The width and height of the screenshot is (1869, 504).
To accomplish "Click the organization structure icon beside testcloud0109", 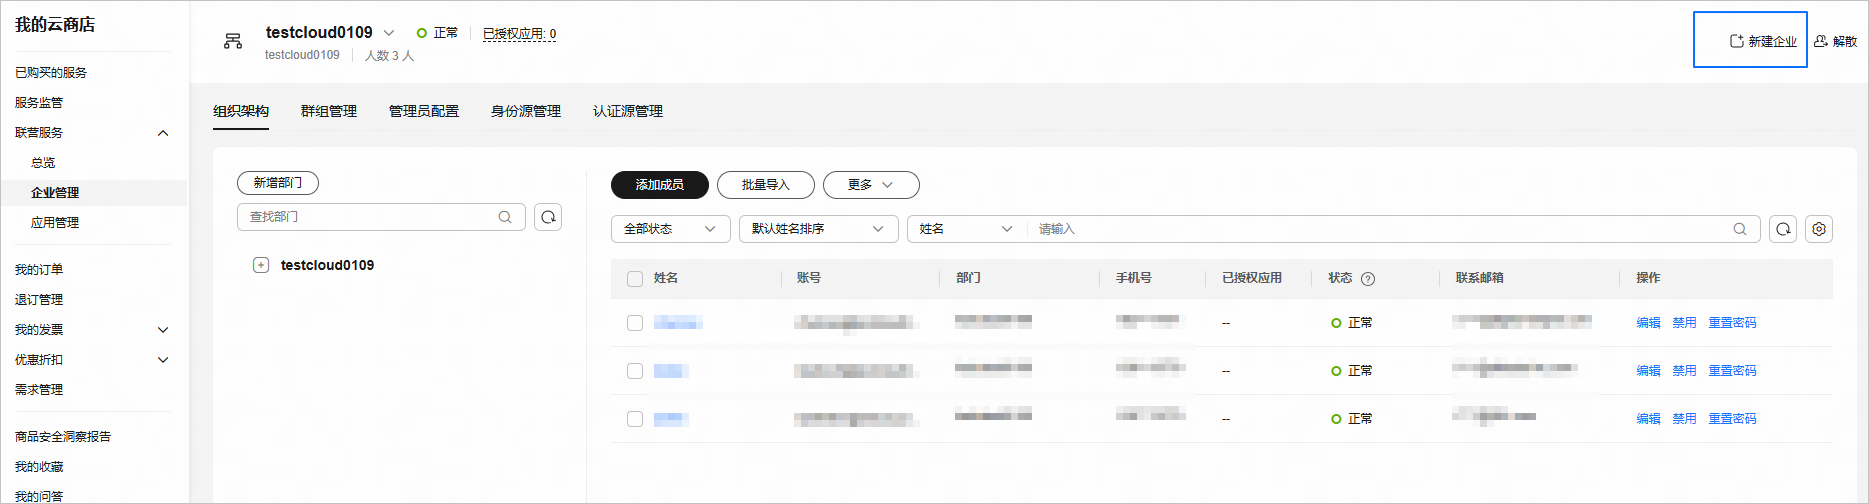I will 233,41.
